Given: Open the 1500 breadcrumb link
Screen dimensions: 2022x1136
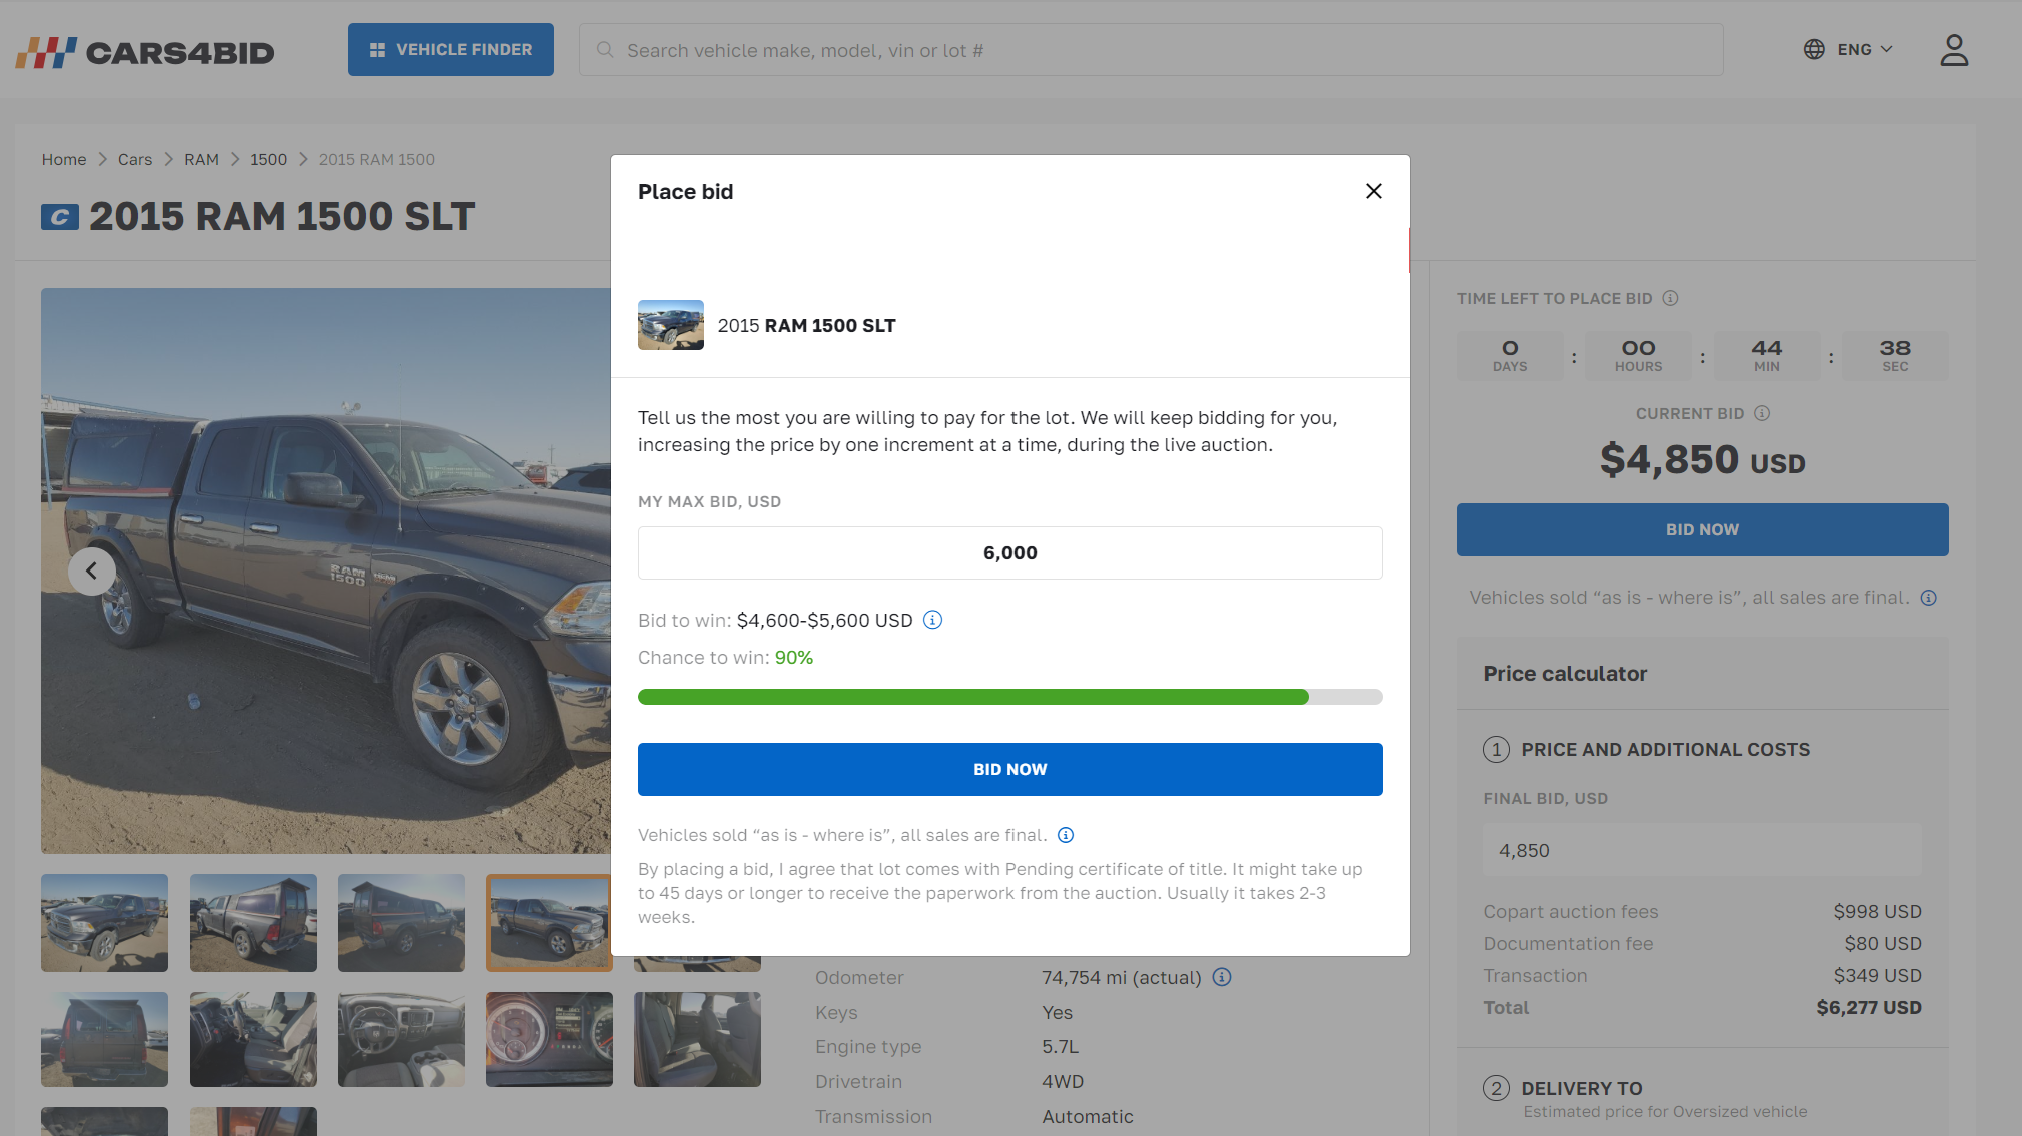Looking at the screenshot, I should [x=268, y=159].
